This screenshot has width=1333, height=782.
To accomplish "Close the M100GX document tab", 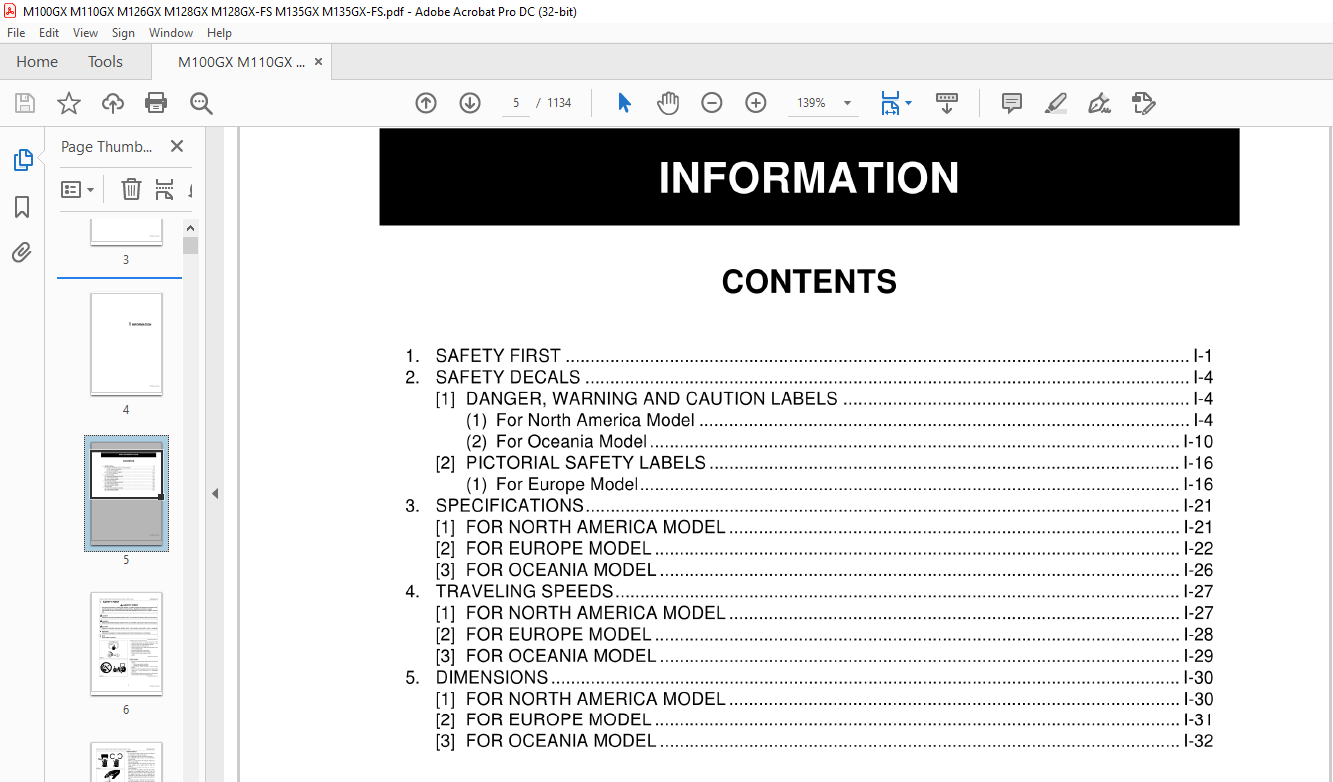I will point(319,62).
